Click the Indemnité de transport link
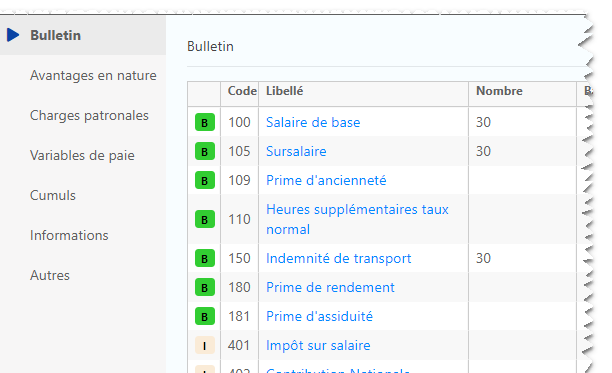 point(338,258)
